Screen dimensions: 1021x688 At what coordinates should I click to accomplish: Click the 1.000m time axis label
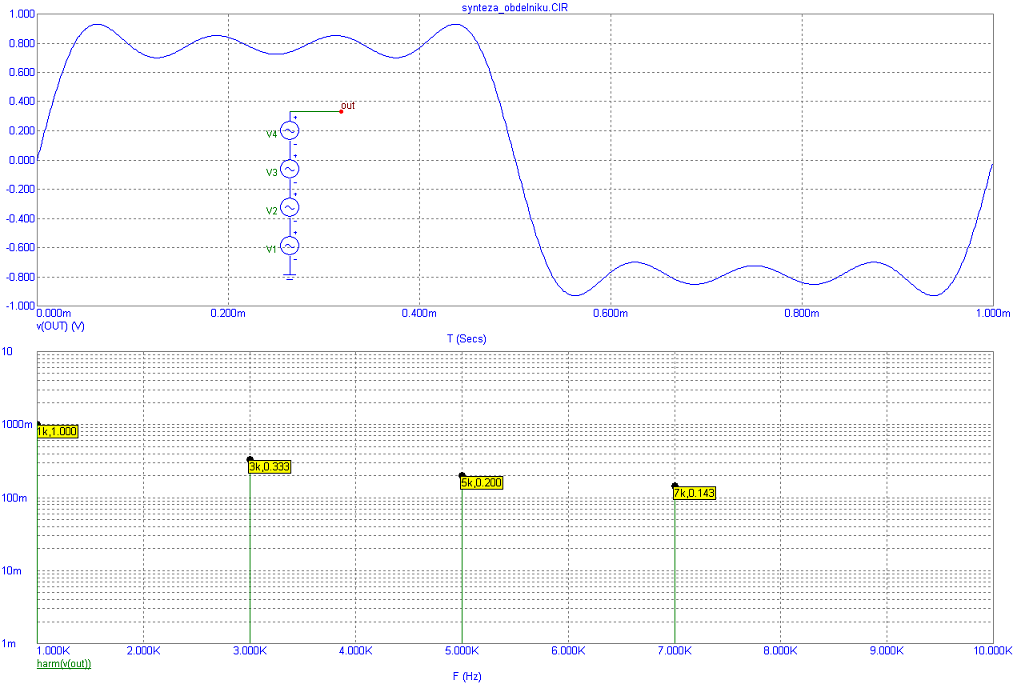(992, 314)
